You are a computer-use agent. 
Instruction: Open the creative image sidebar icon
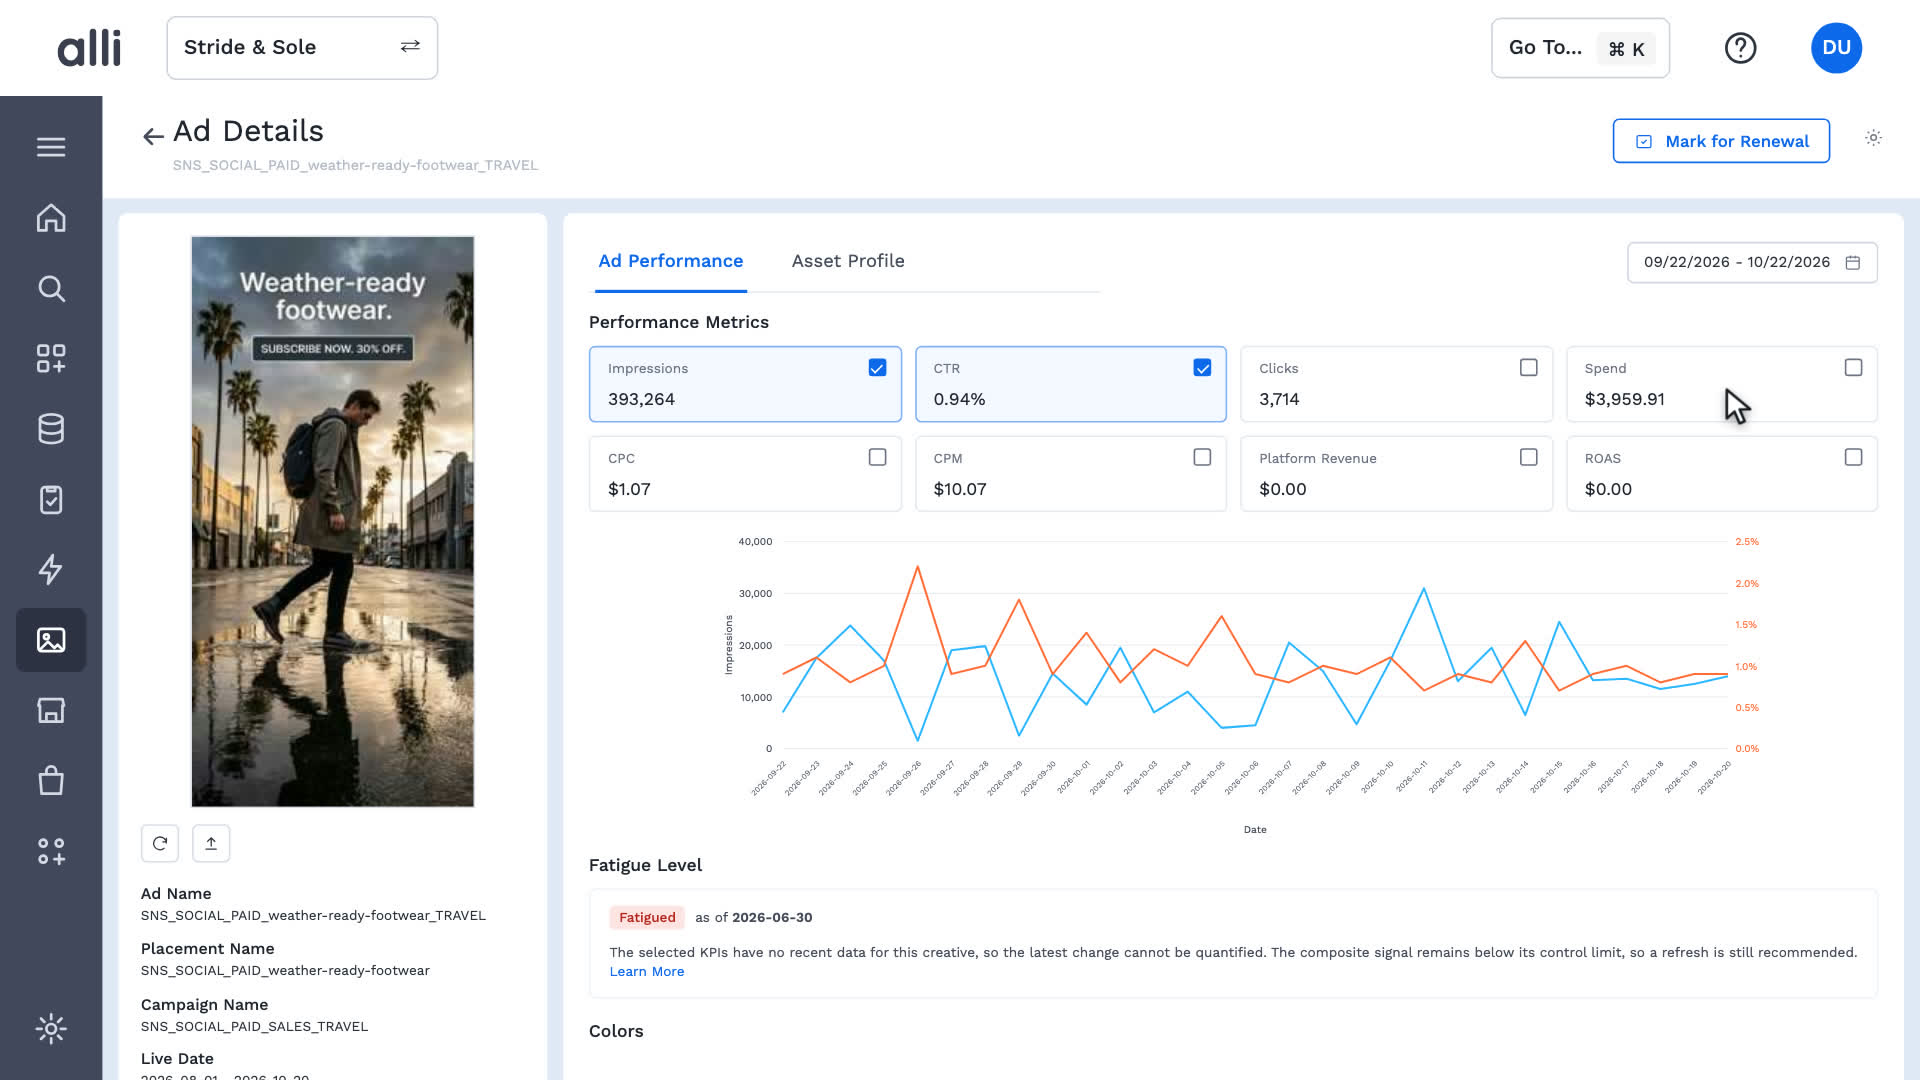point(51,640)
